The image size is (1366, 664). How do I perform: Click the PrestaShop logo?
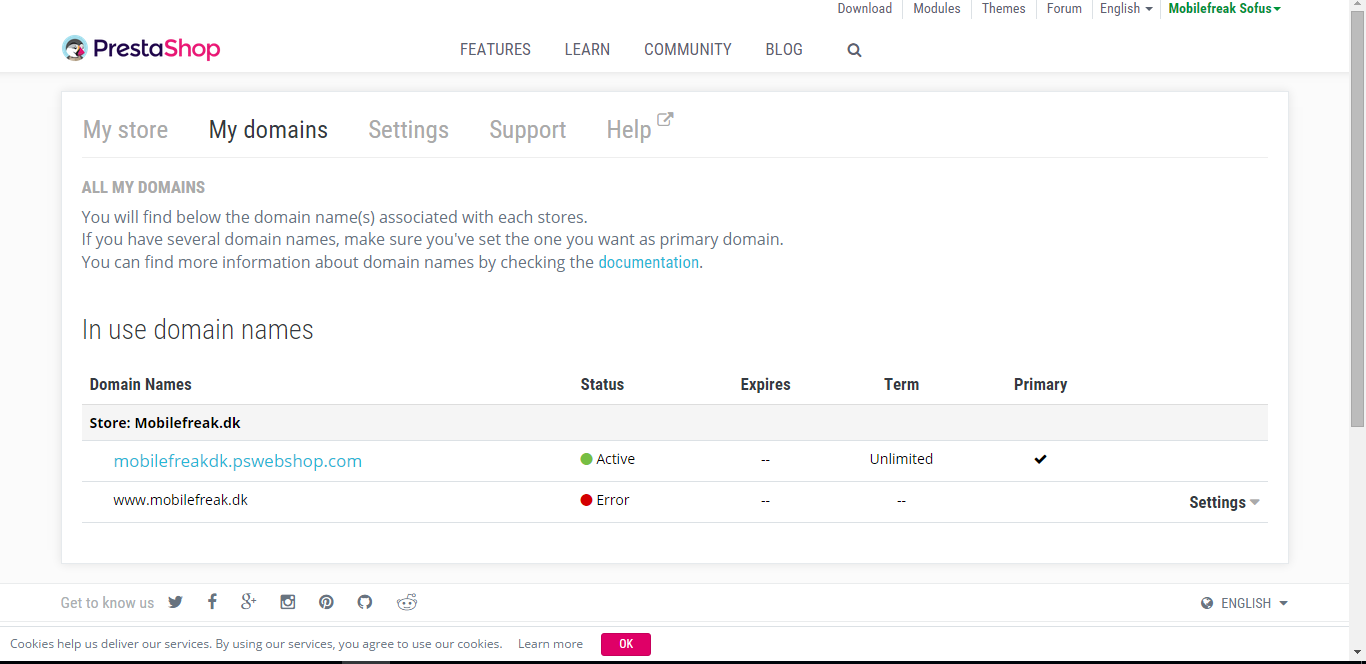coord(141,49)
